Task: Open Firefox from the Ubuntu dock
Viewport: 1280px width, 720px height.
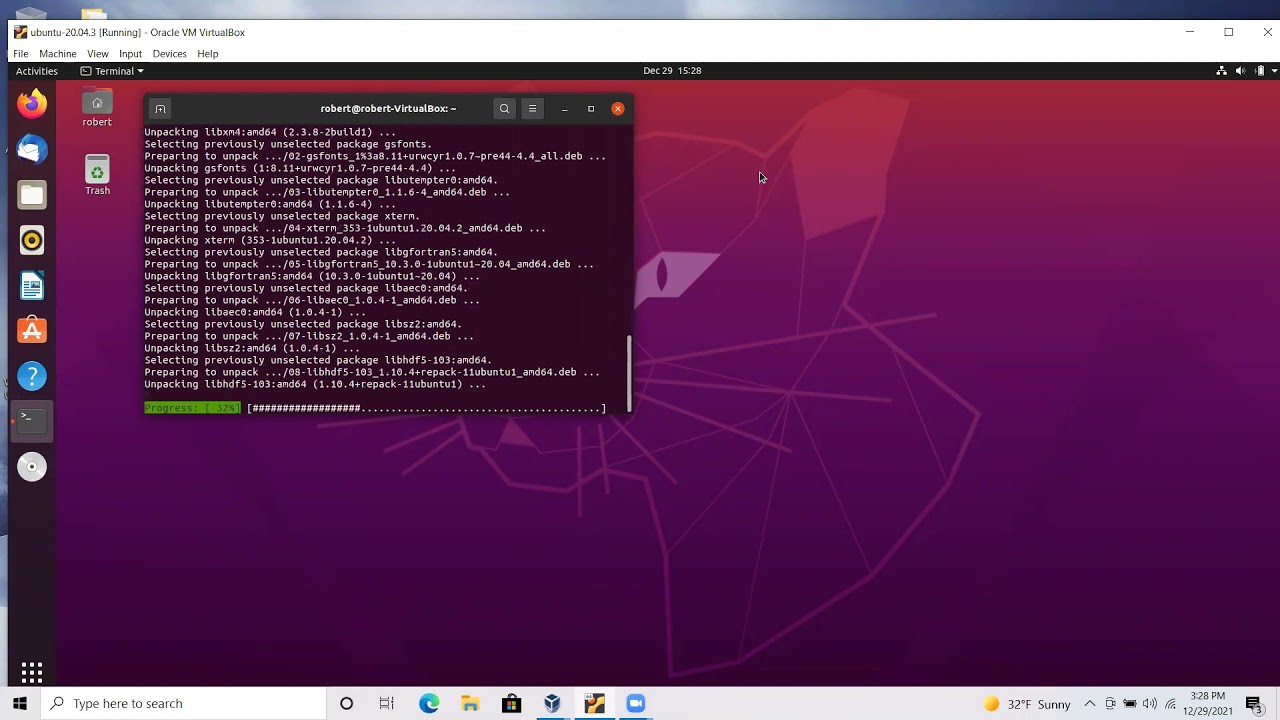Action: [x=32, y=103]
